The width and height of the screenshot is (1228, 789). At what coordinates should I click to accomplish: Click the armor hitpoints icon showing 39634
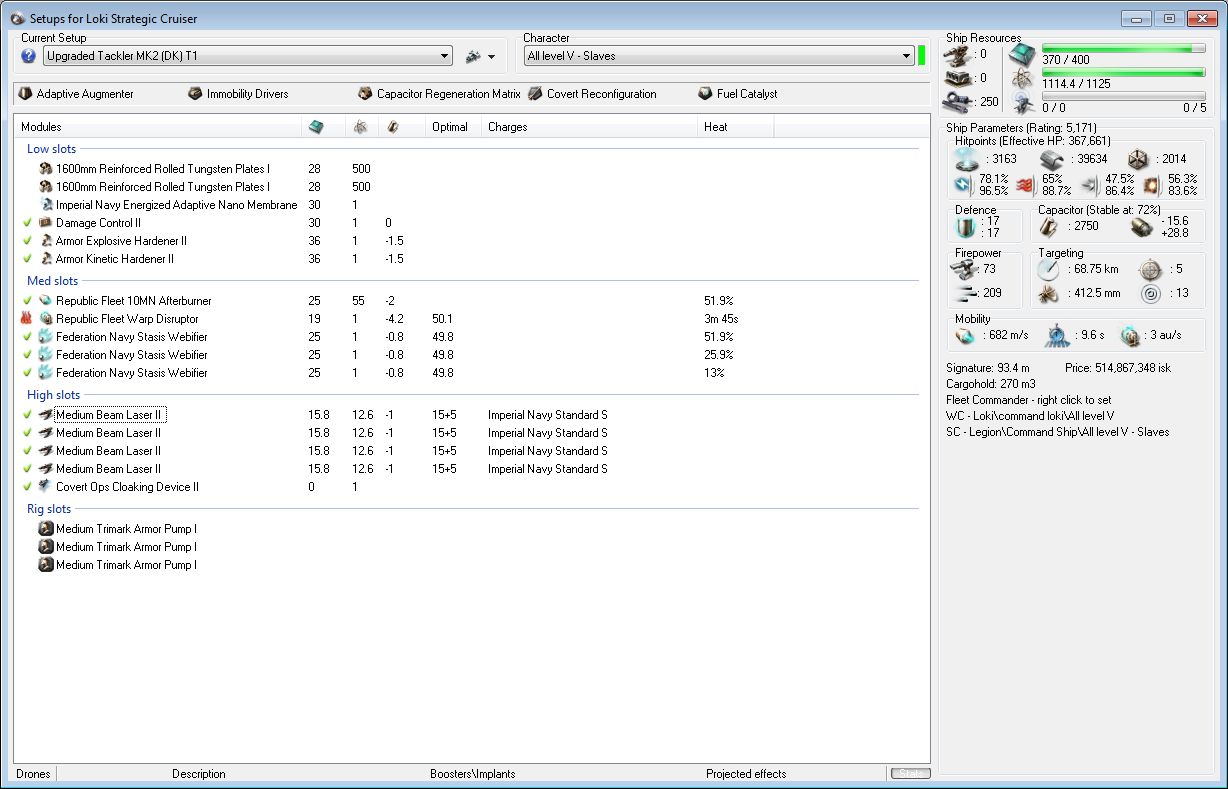1051,160
